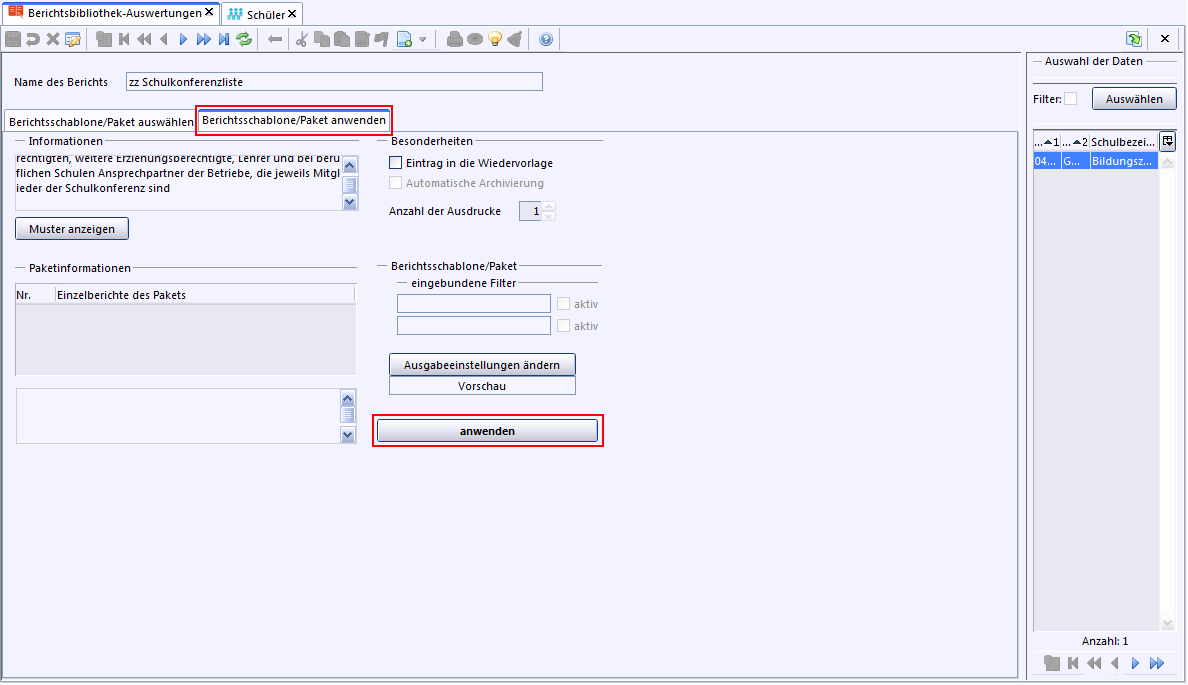Tick the first aktiv filter checkbox
Image resolution: width=1188 pixels, height=685 pixels.
tap(564, 304)
